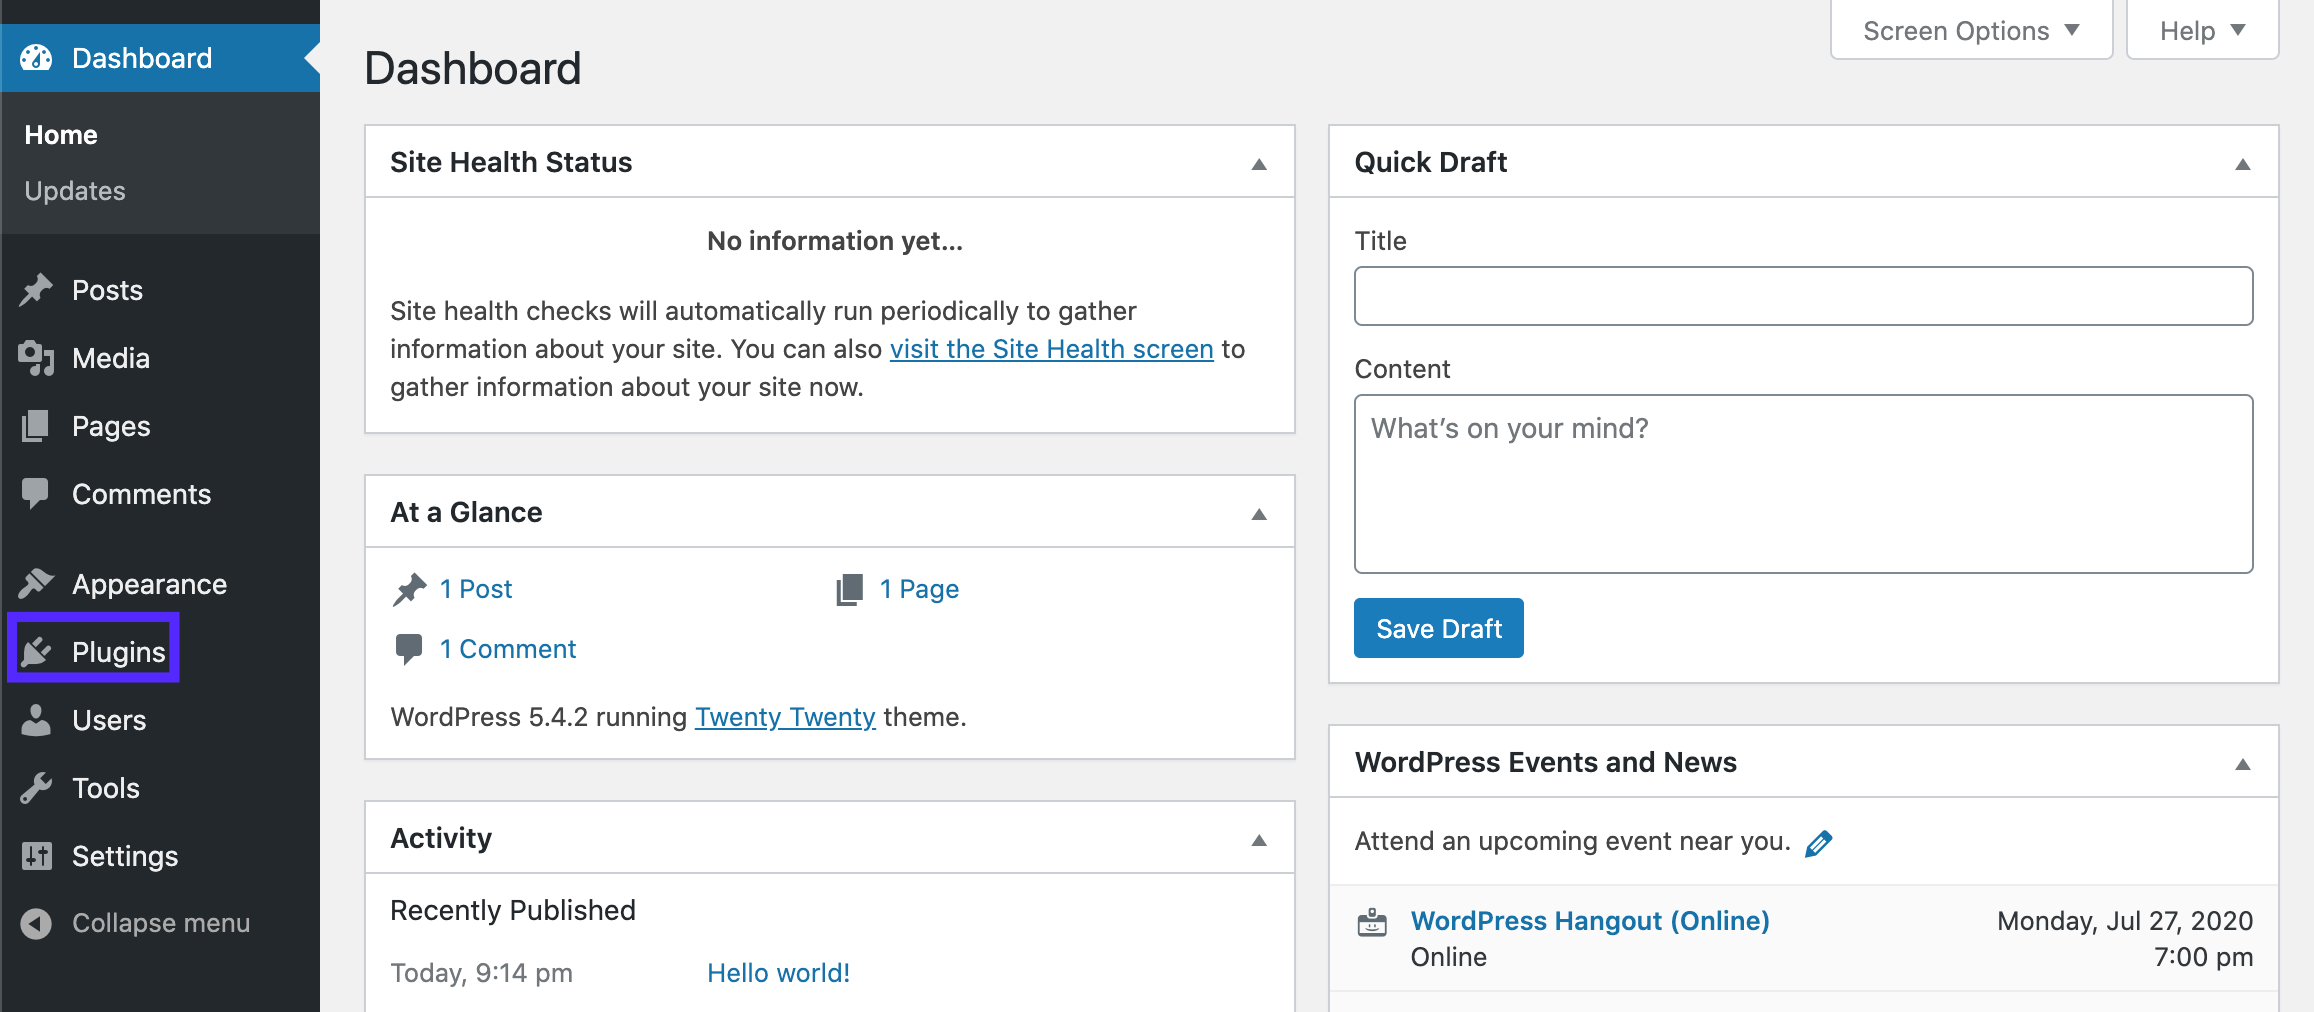Select Home submenu item

point(61,135)
